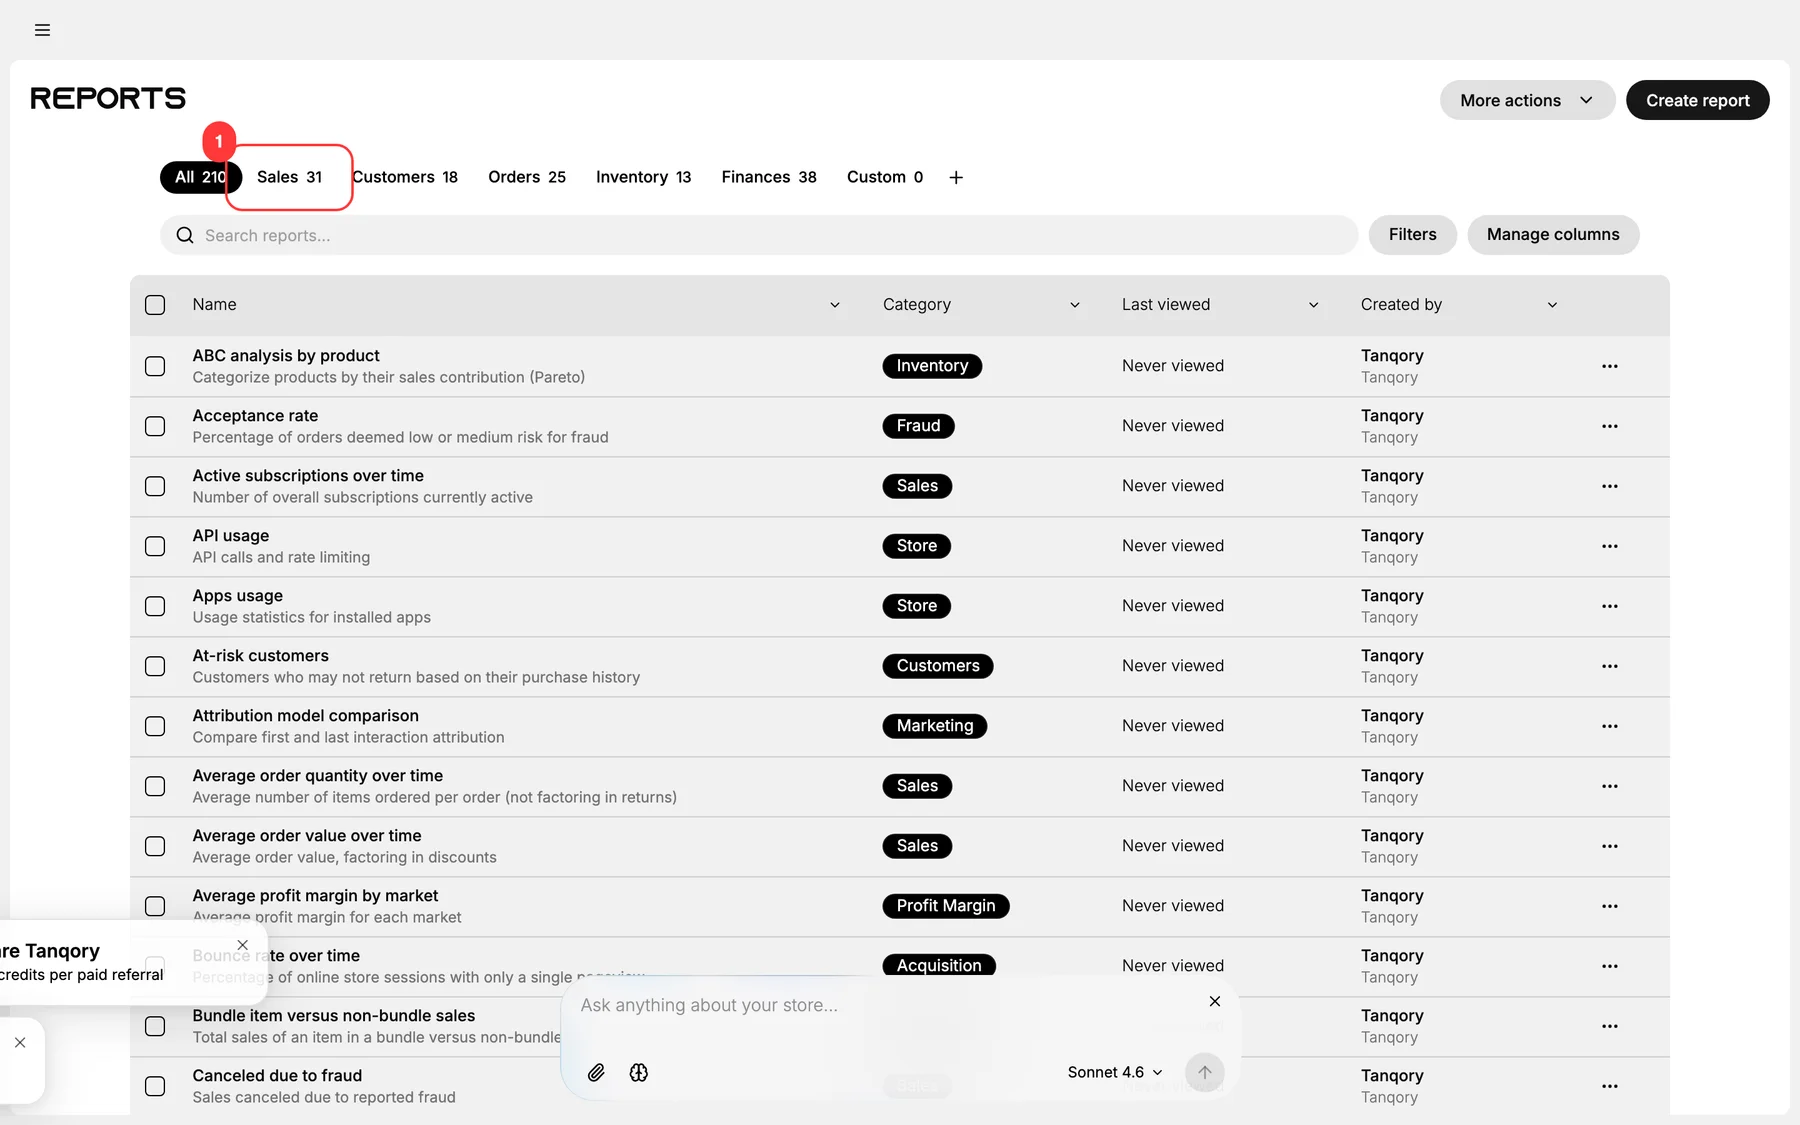Sort by the Name column chevron
The image size is (1800, 1125).
tap(835, 305)
